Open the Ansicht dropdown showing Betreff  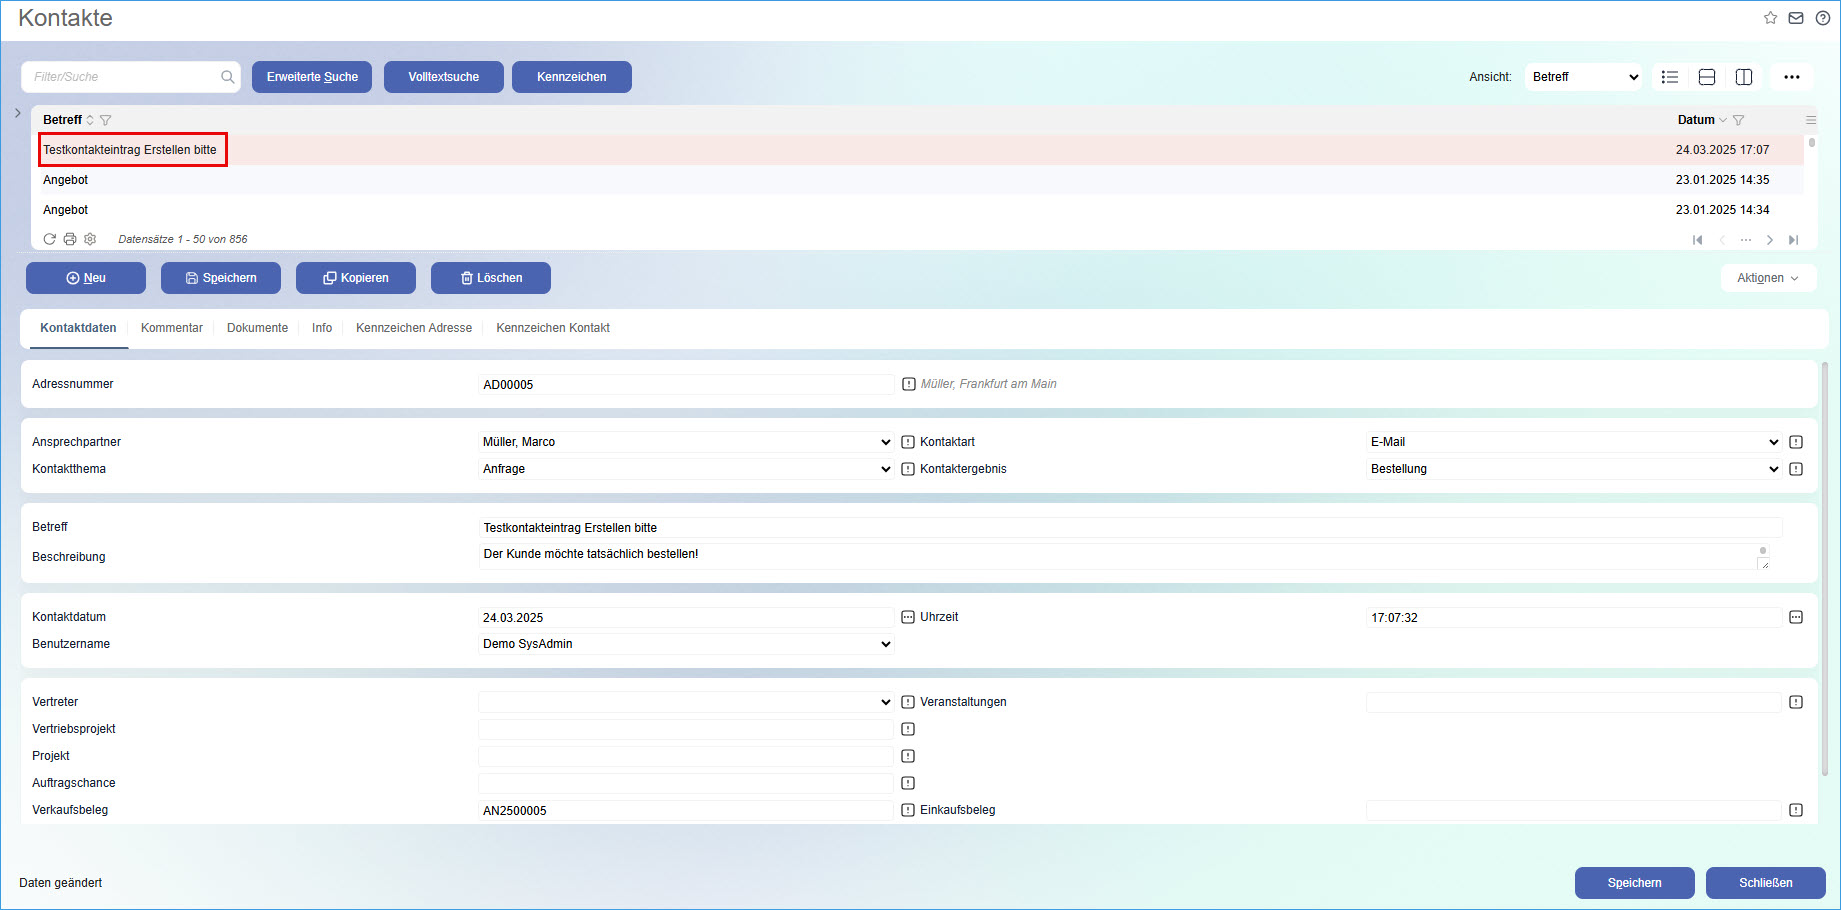click(x=1583, y=77)
